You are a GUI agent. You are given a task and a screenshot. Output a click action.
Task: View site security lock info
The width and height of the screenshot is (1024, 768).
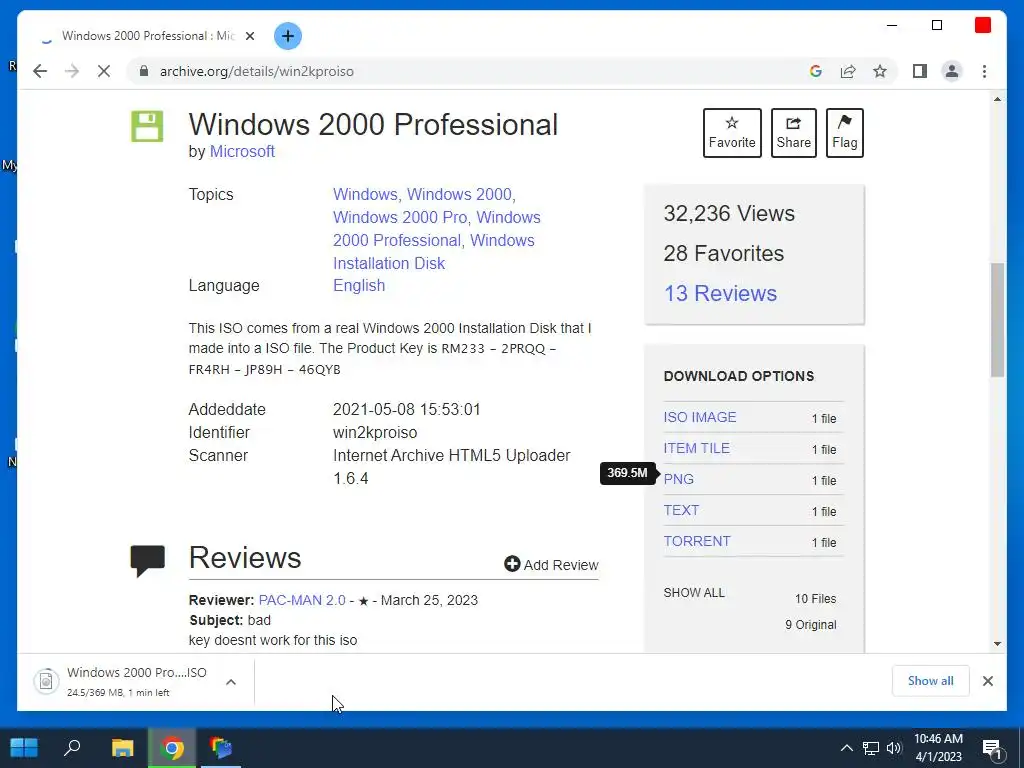pyautogui.click(x=143, y=71)
